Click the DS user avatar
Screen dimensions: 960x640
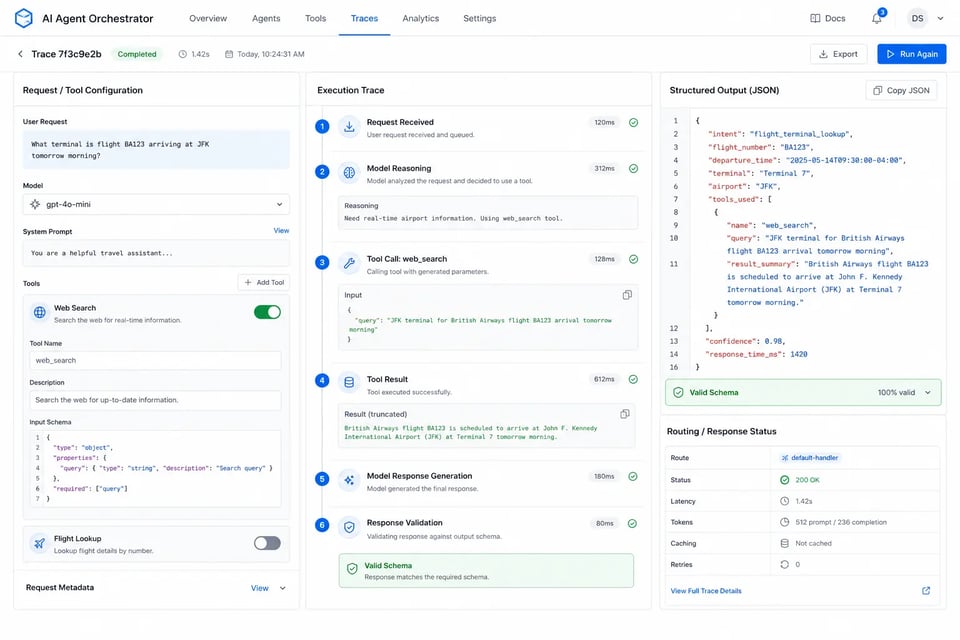[917, 18]
